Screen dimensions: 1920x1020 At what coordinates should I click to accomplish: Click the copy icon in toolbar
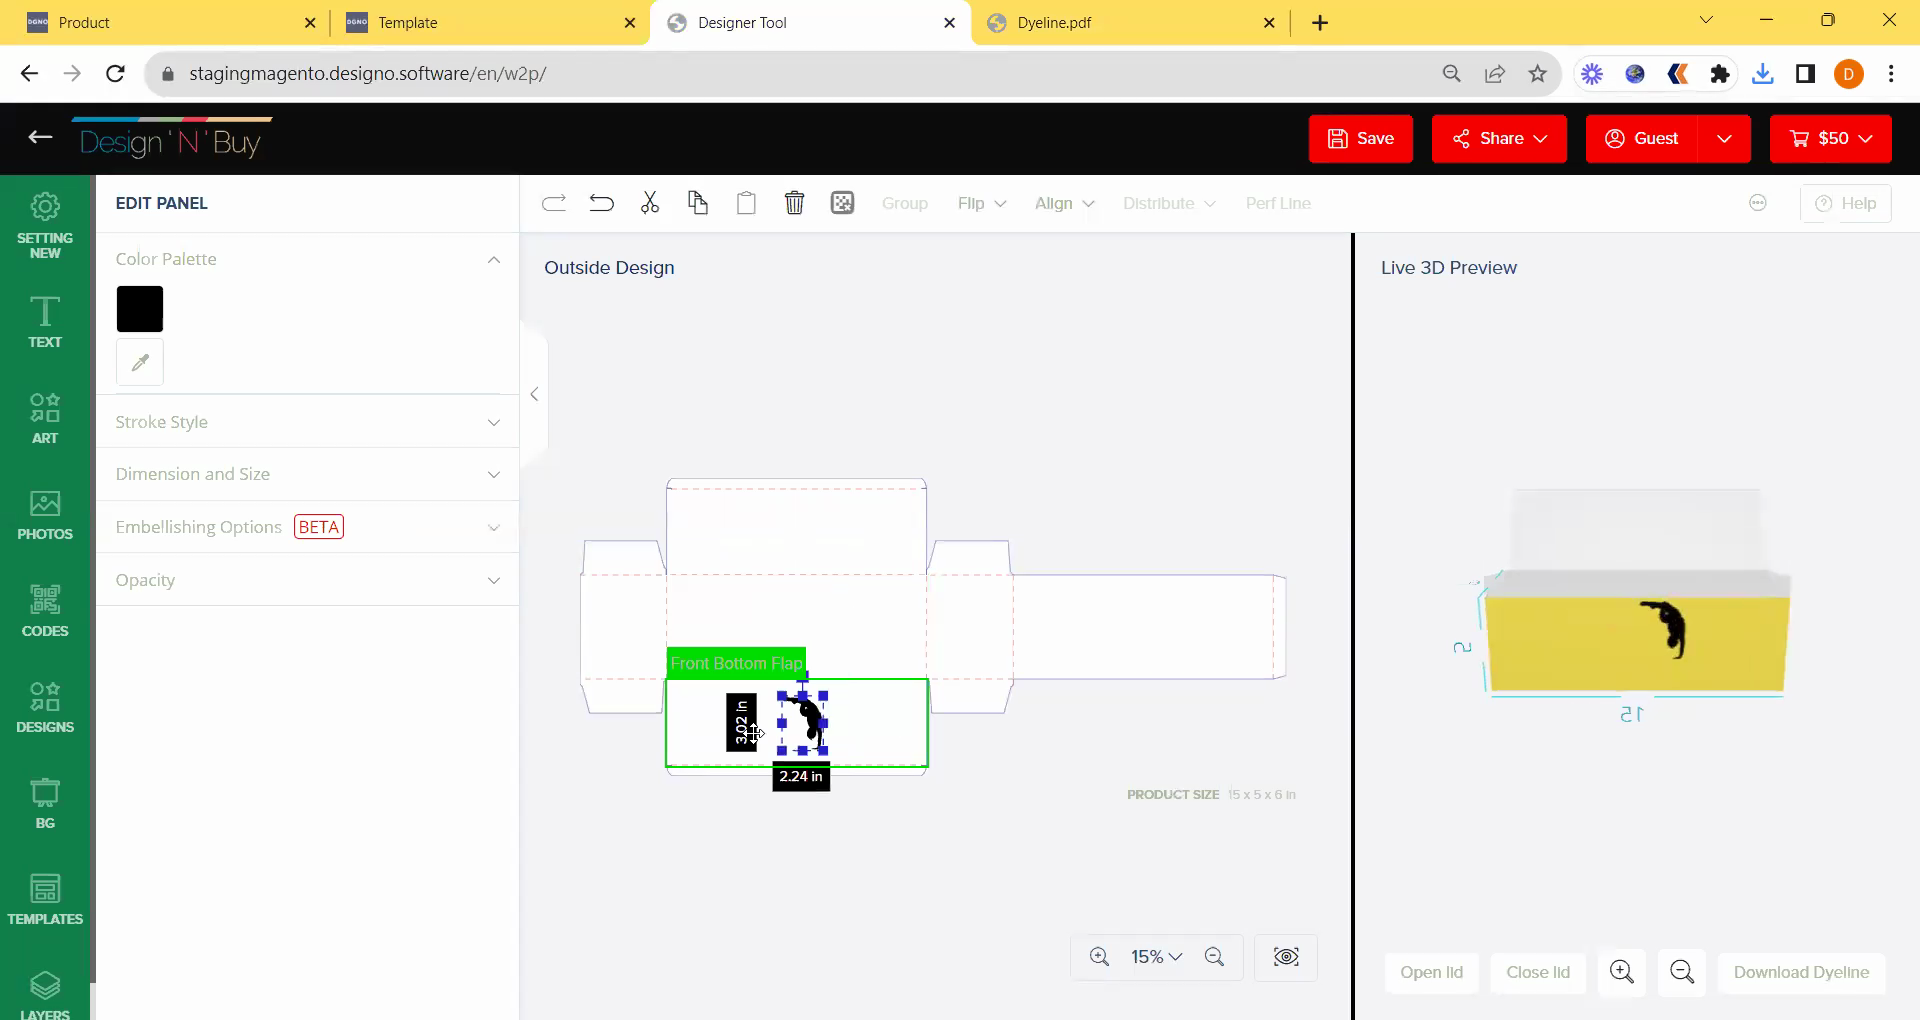pos(698,203)
